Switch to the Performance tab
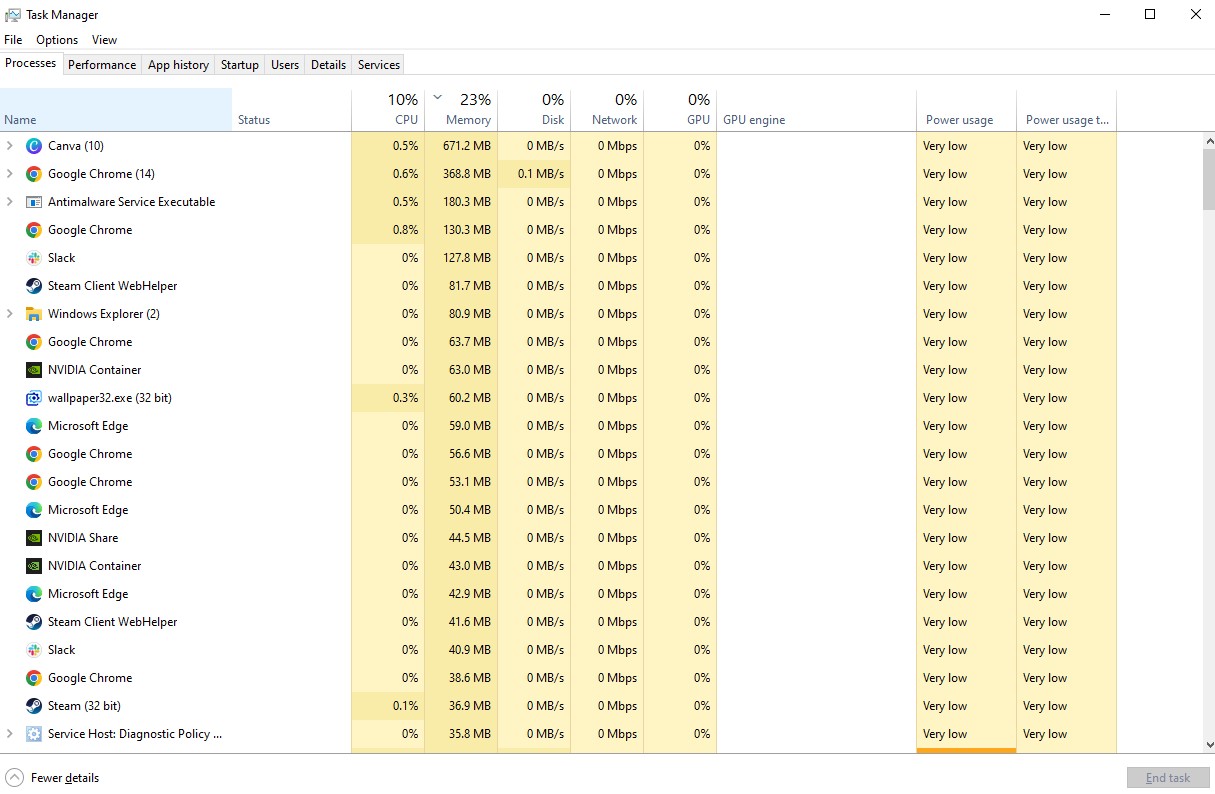 (x=102, y=64)
